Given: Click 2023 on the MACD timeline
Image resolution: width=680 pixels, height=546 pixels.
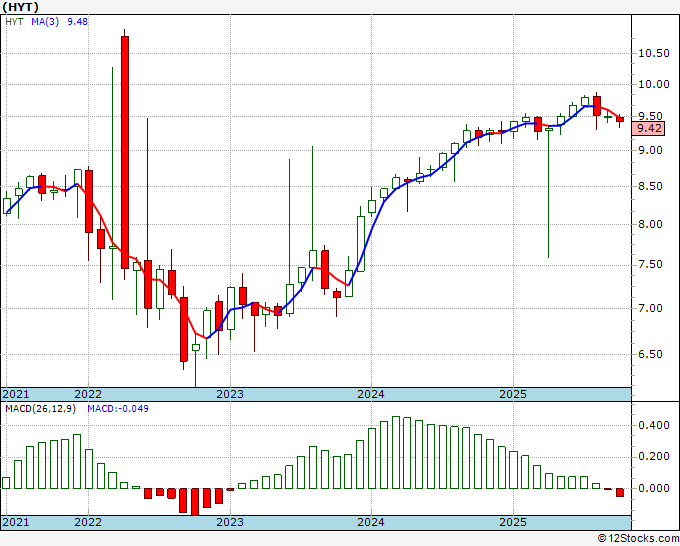Looking at the screenshot, I should point(230,522).
